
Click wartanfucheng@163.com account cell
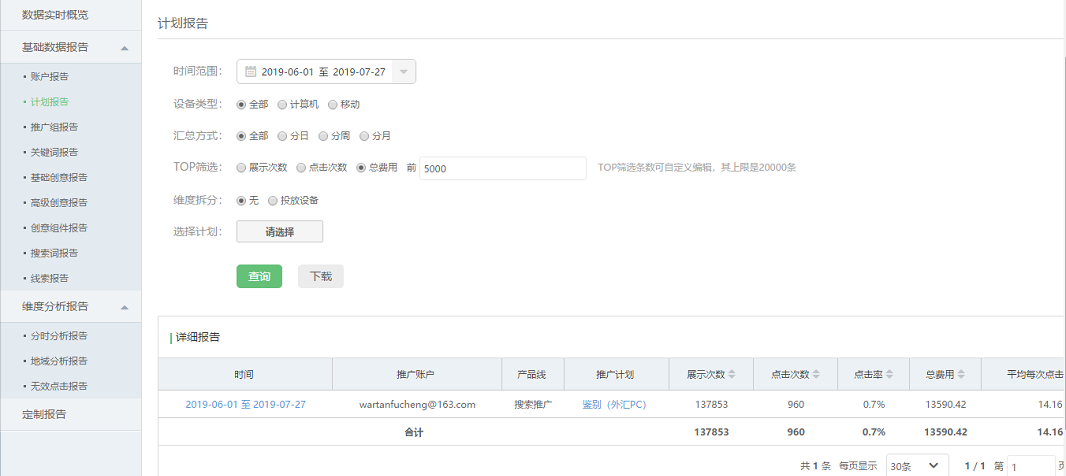click(417, 405)
